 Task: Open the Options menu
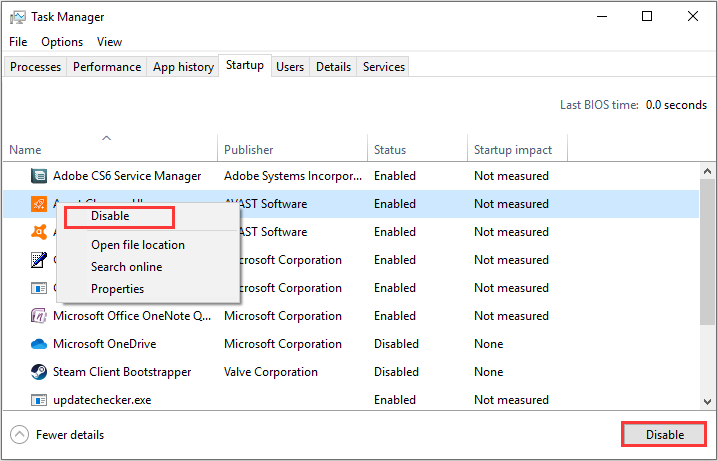point(62,42)
